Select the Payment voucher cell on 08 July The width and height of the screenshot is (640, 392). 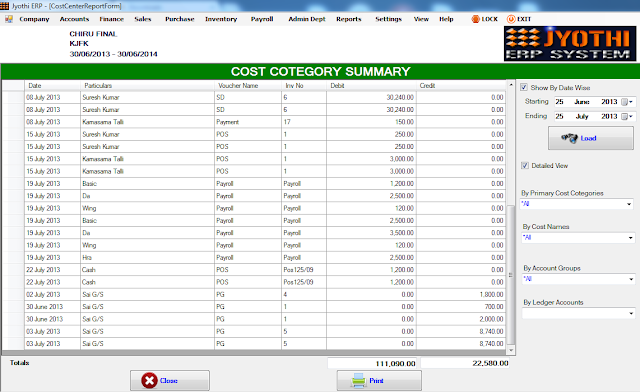tap(248, 122)
